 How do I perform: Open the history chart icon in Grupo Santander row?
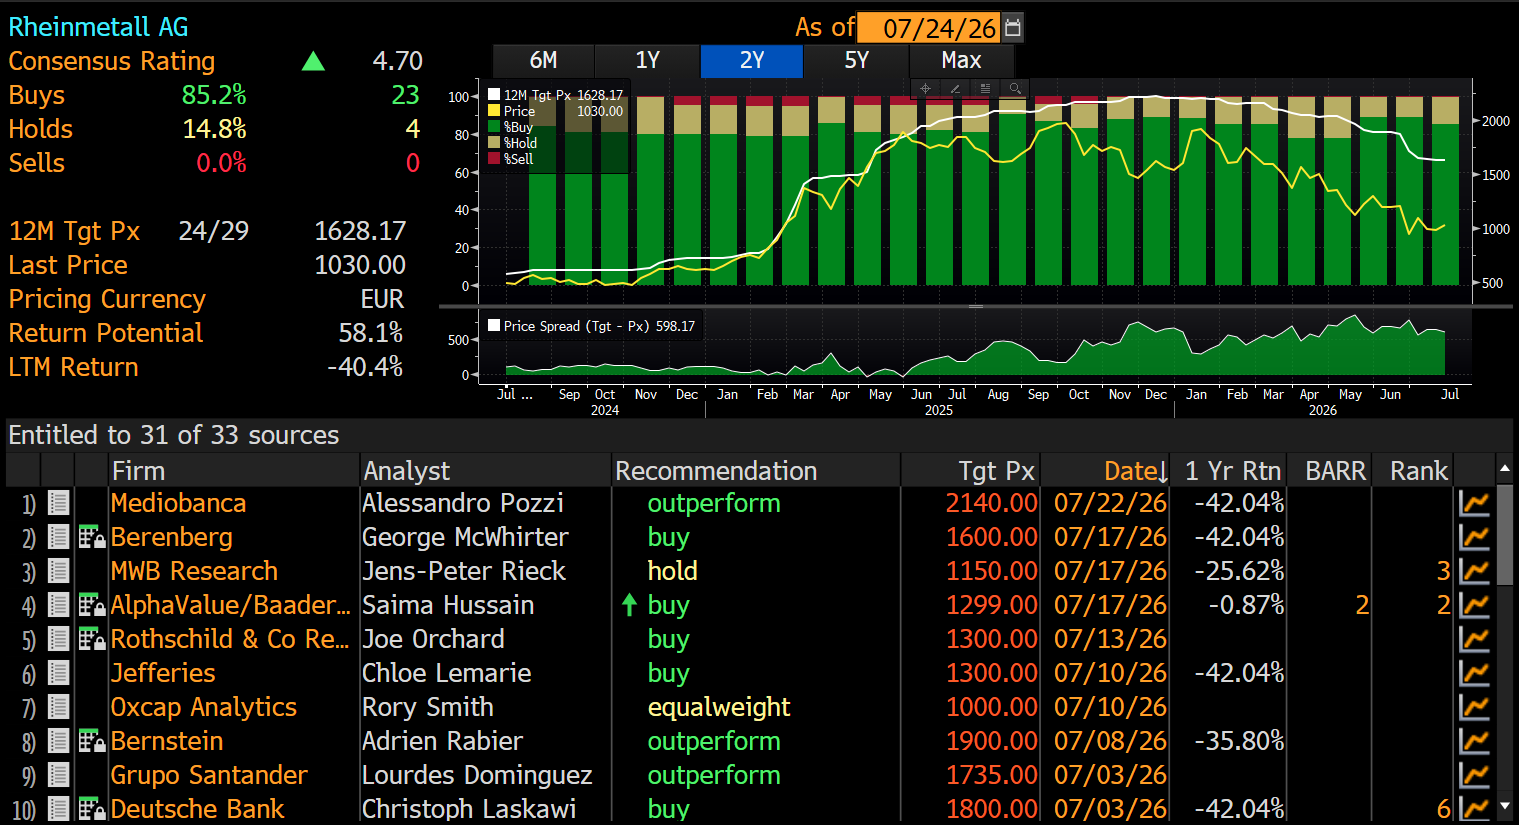tap(1474, 775)
